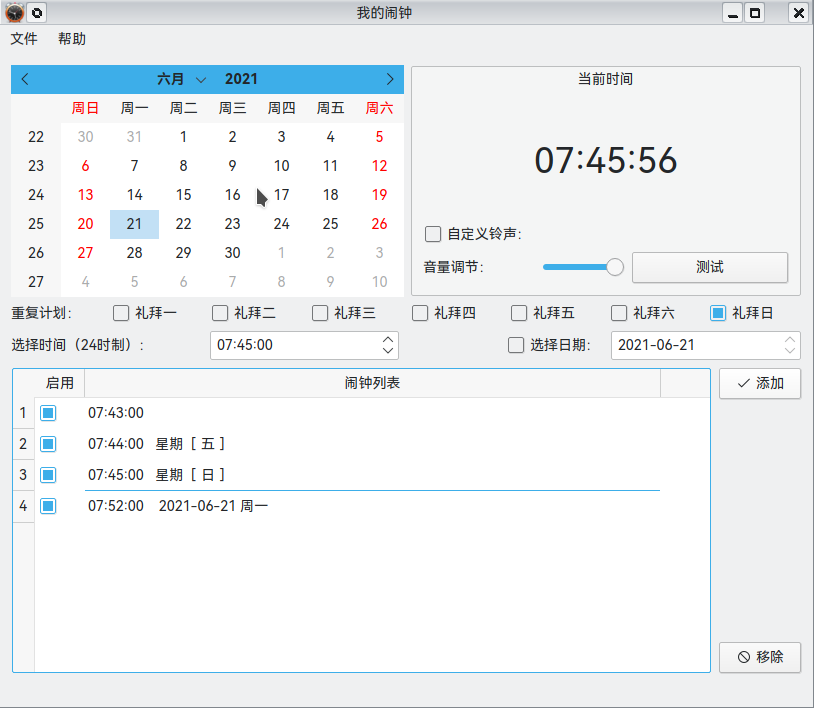
Task: Disable the 07:43:00 alarm checkbox
Action: pyautogui.click(x=48, y=413)
